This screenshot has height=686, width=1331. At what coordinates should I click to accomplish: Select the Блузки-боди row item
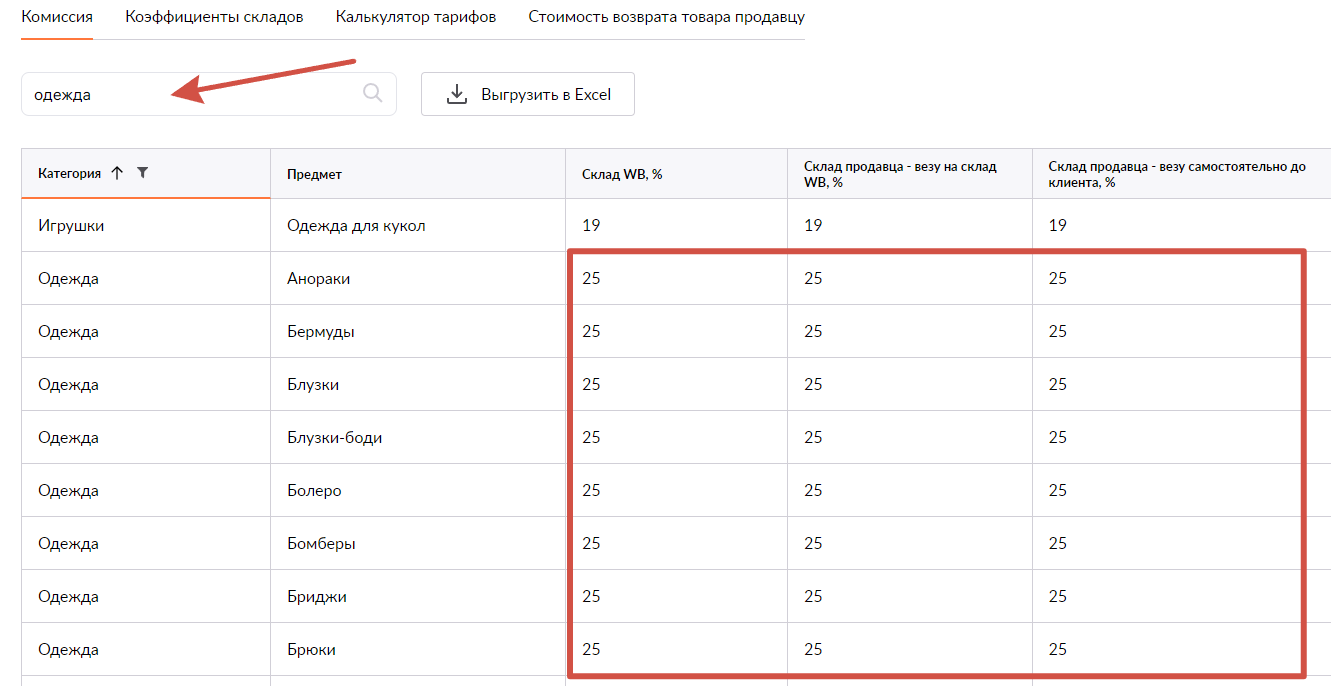click(x=334, y=437)
